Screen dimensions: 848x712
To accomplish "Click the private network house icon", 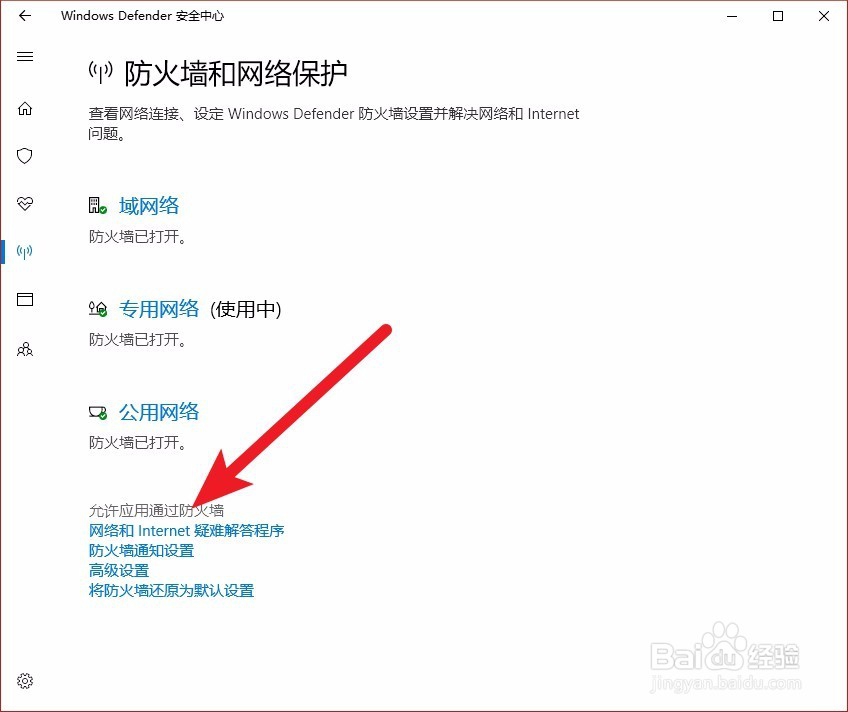I will 98,309.
